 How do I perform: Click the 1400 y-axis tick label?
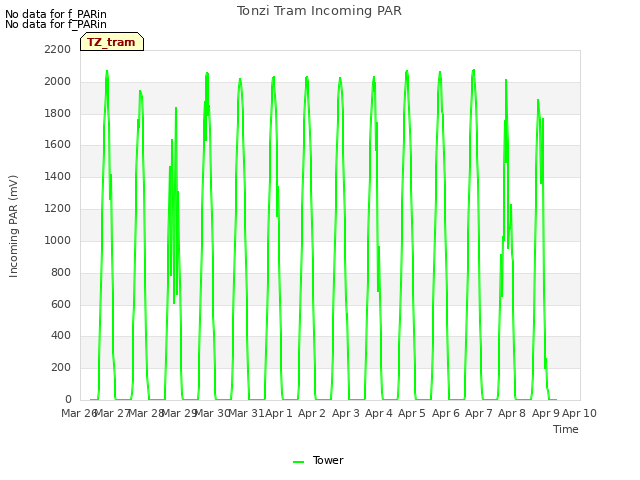pyautogui.click(x=58, y=177)
